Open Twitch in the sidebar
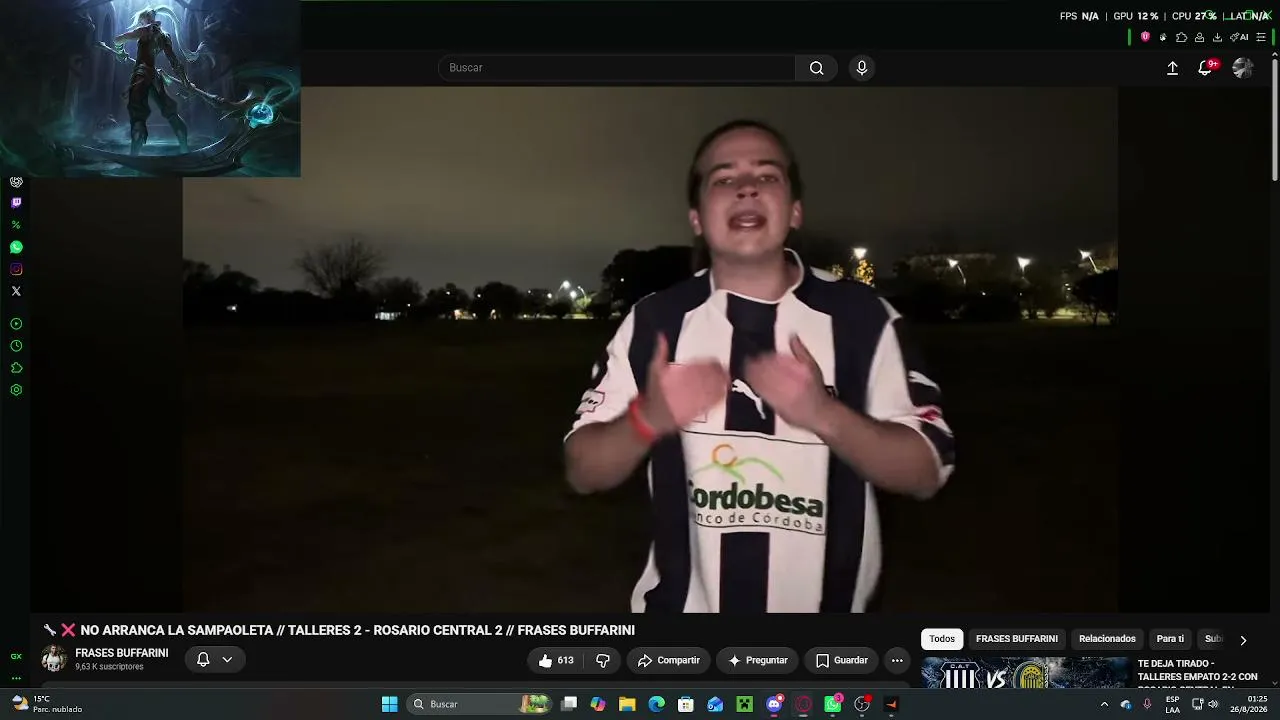Image resolution: width=1280 pixels, height=720 pixels. tap(16, 203)
